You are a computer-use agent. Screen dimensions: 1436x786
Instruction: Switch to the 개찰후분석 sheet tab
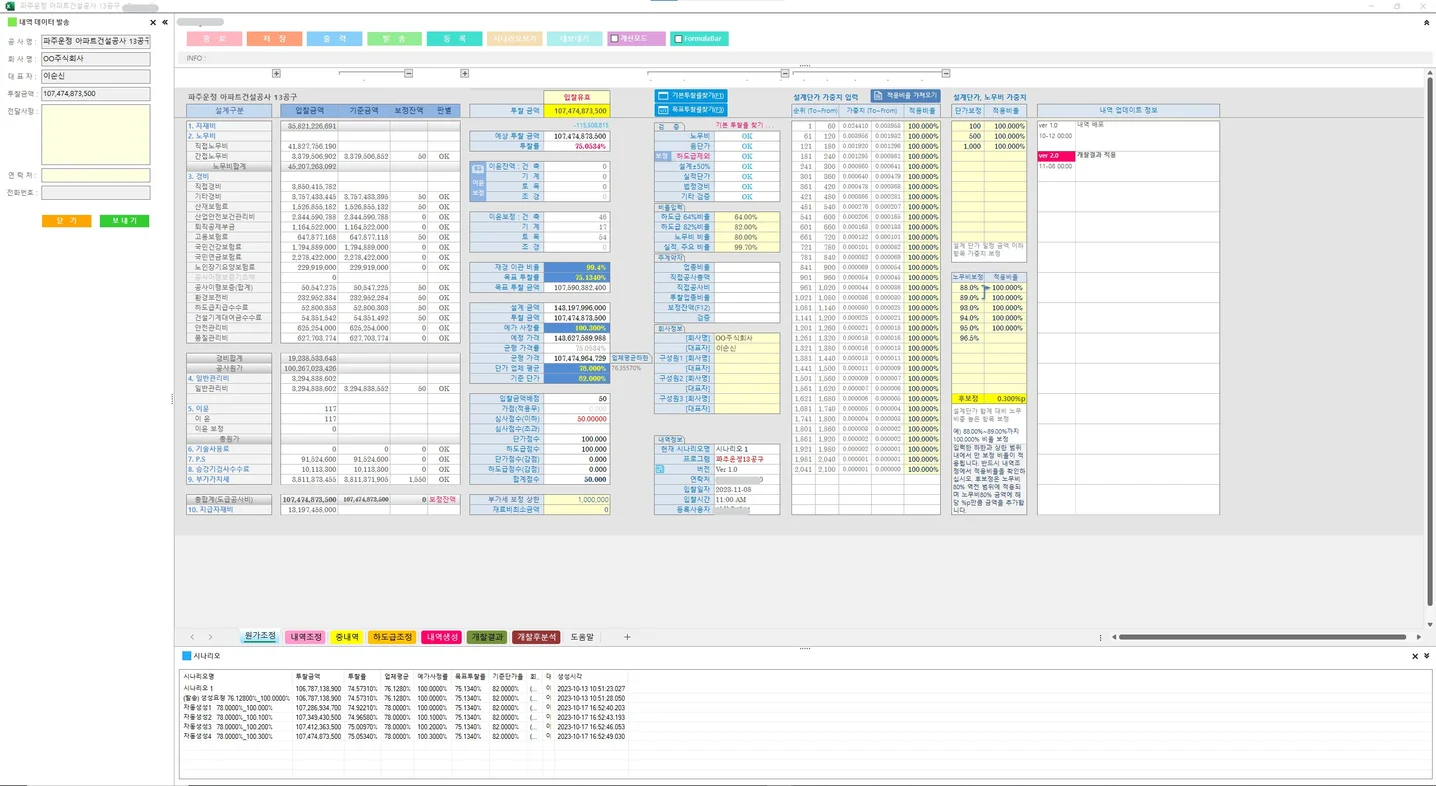point(537,637)
